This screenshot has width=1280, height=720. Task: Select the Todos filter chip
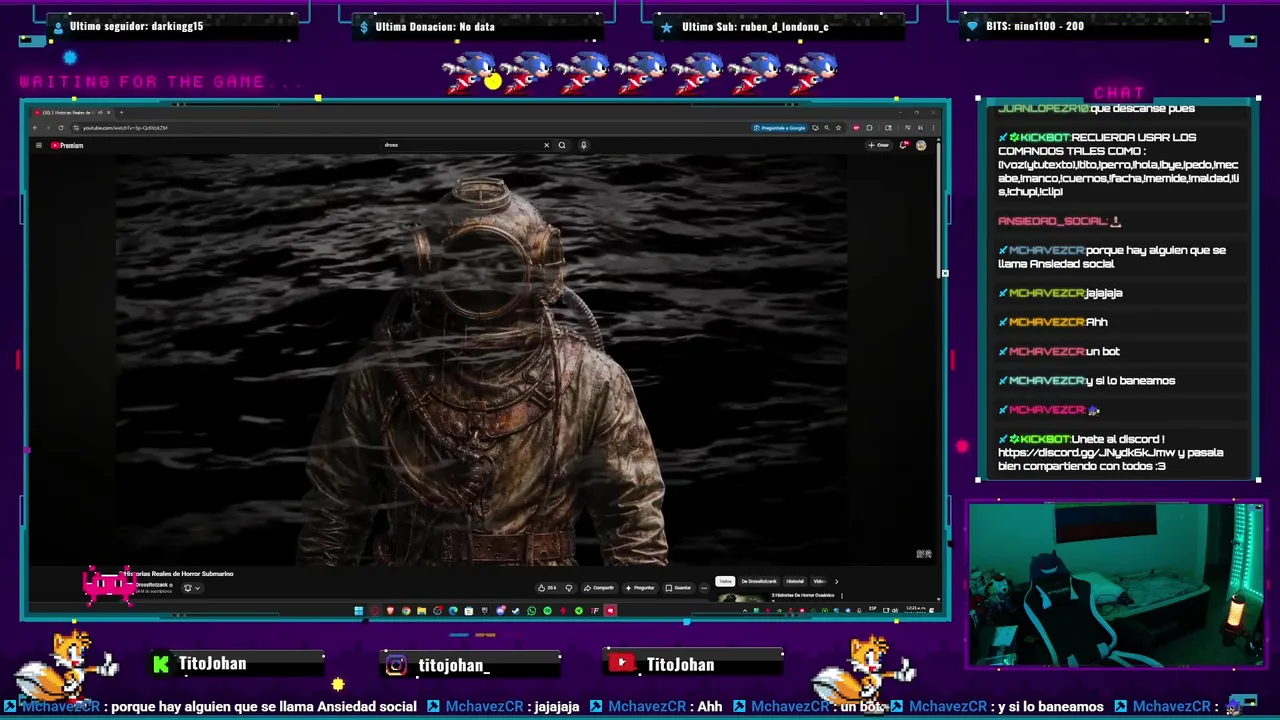725,581
